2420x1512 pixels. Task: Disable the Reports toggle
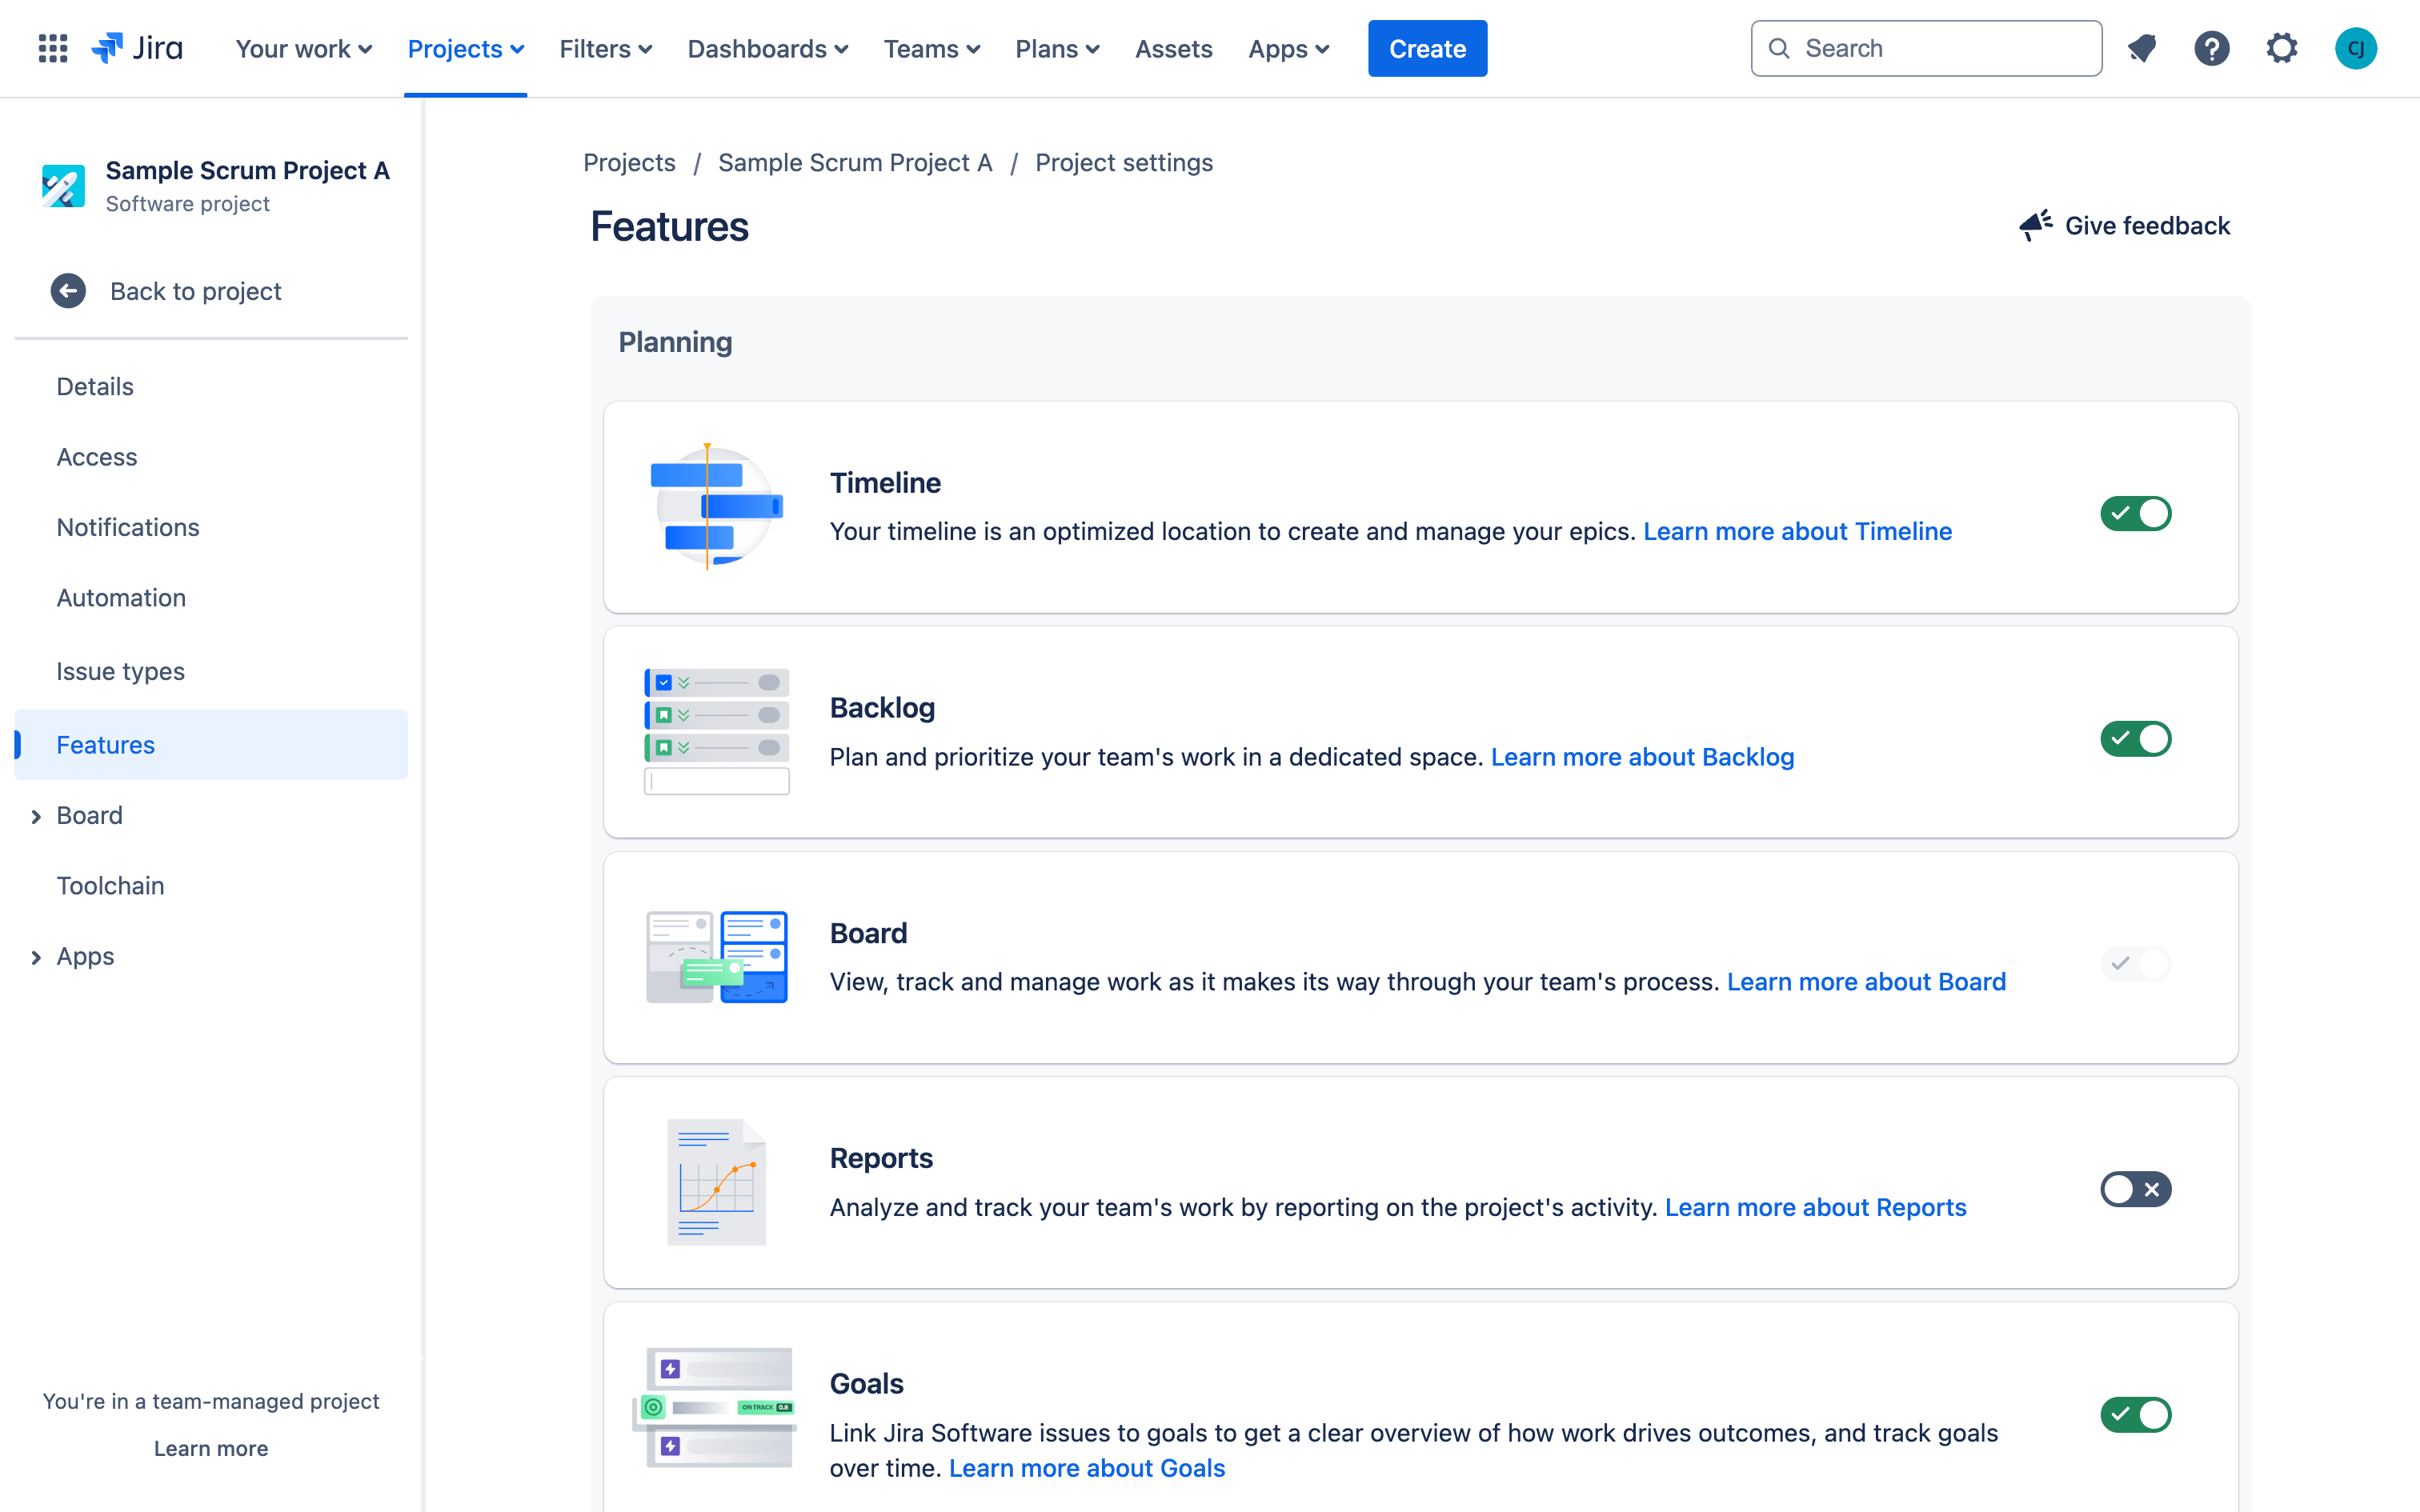coord(2134,1190)
